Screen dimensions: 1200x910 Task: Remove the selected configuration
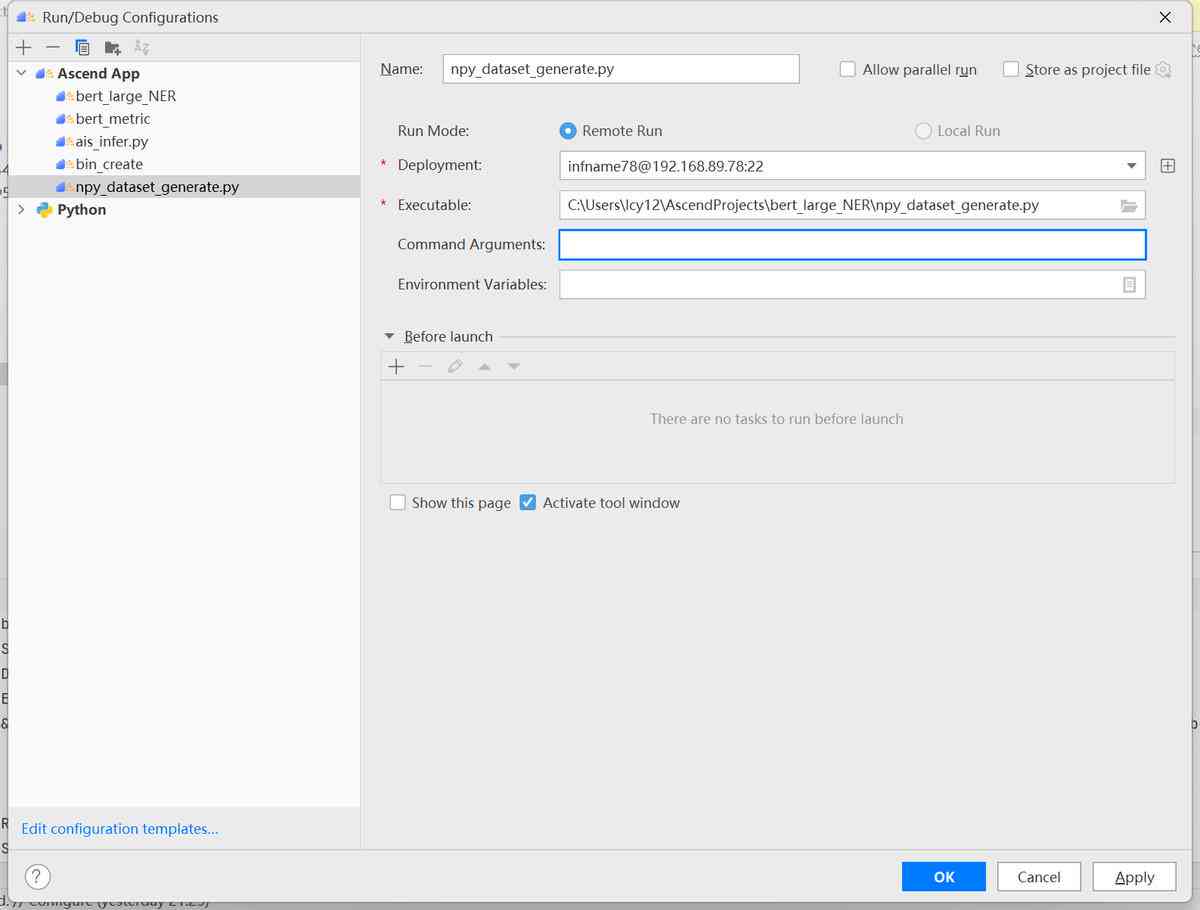pyautogui.click(x=53, y=47)
